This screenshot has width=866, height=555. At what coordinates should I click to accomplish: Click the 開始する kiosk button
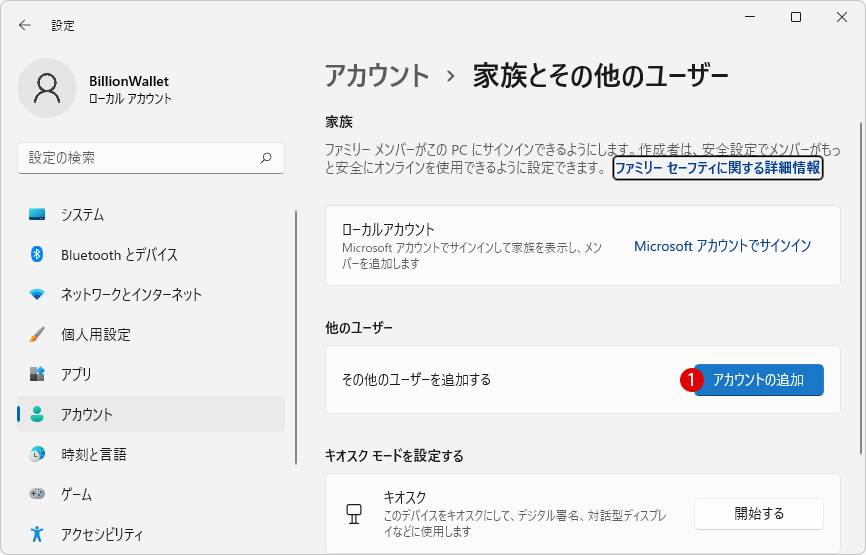[759, 514]
